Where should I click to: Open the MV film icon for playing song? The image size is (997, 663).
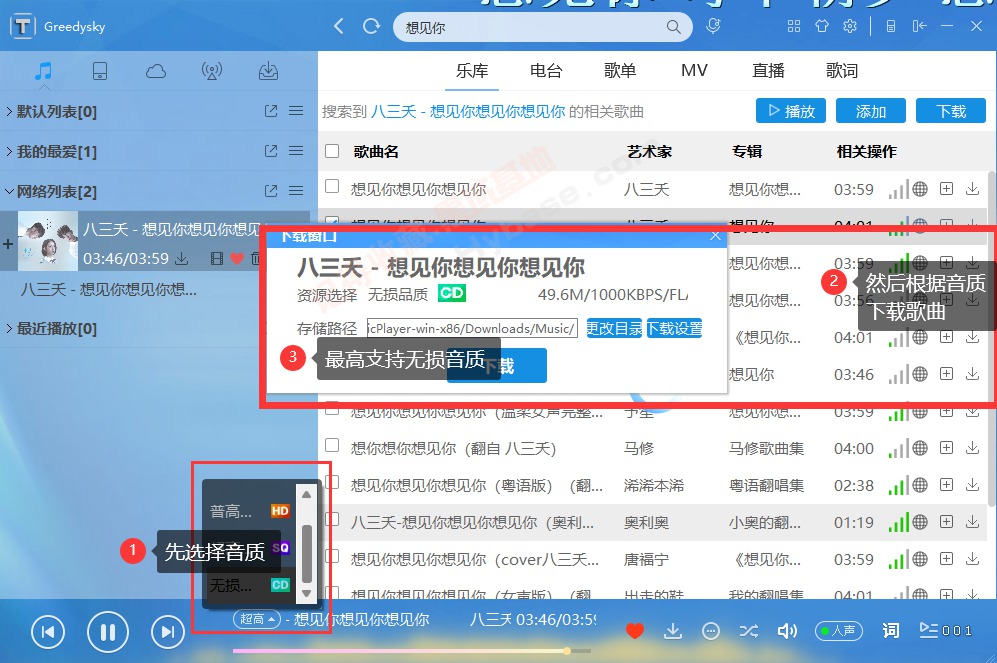tap(217, 259)
